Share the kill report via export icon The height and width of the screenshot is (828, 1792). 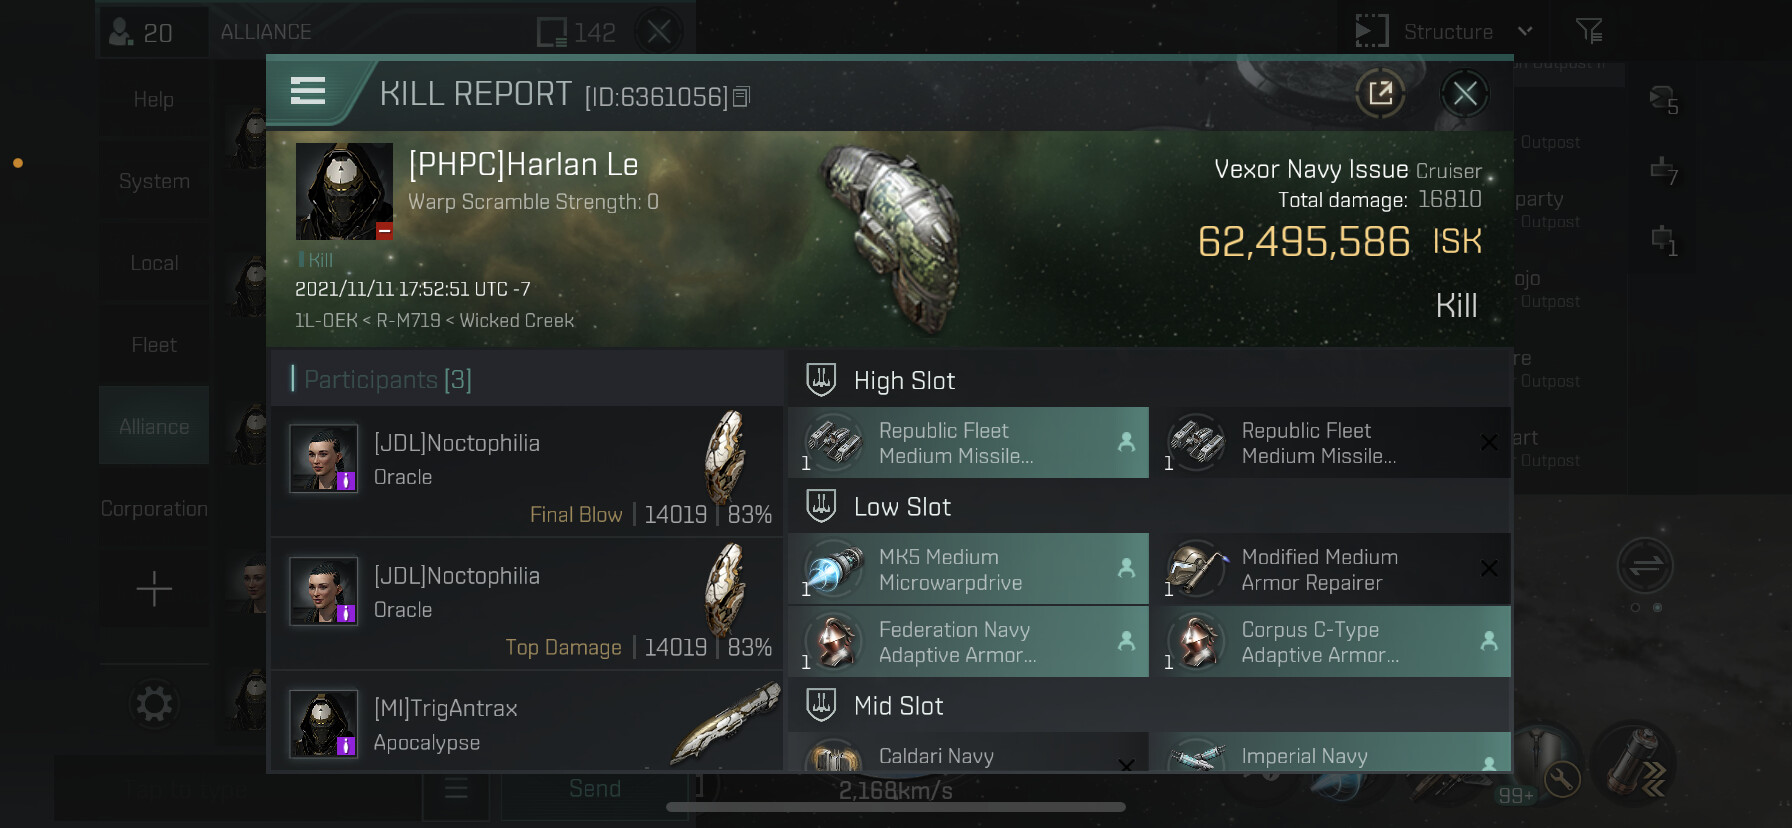(x=1380, y=94)
